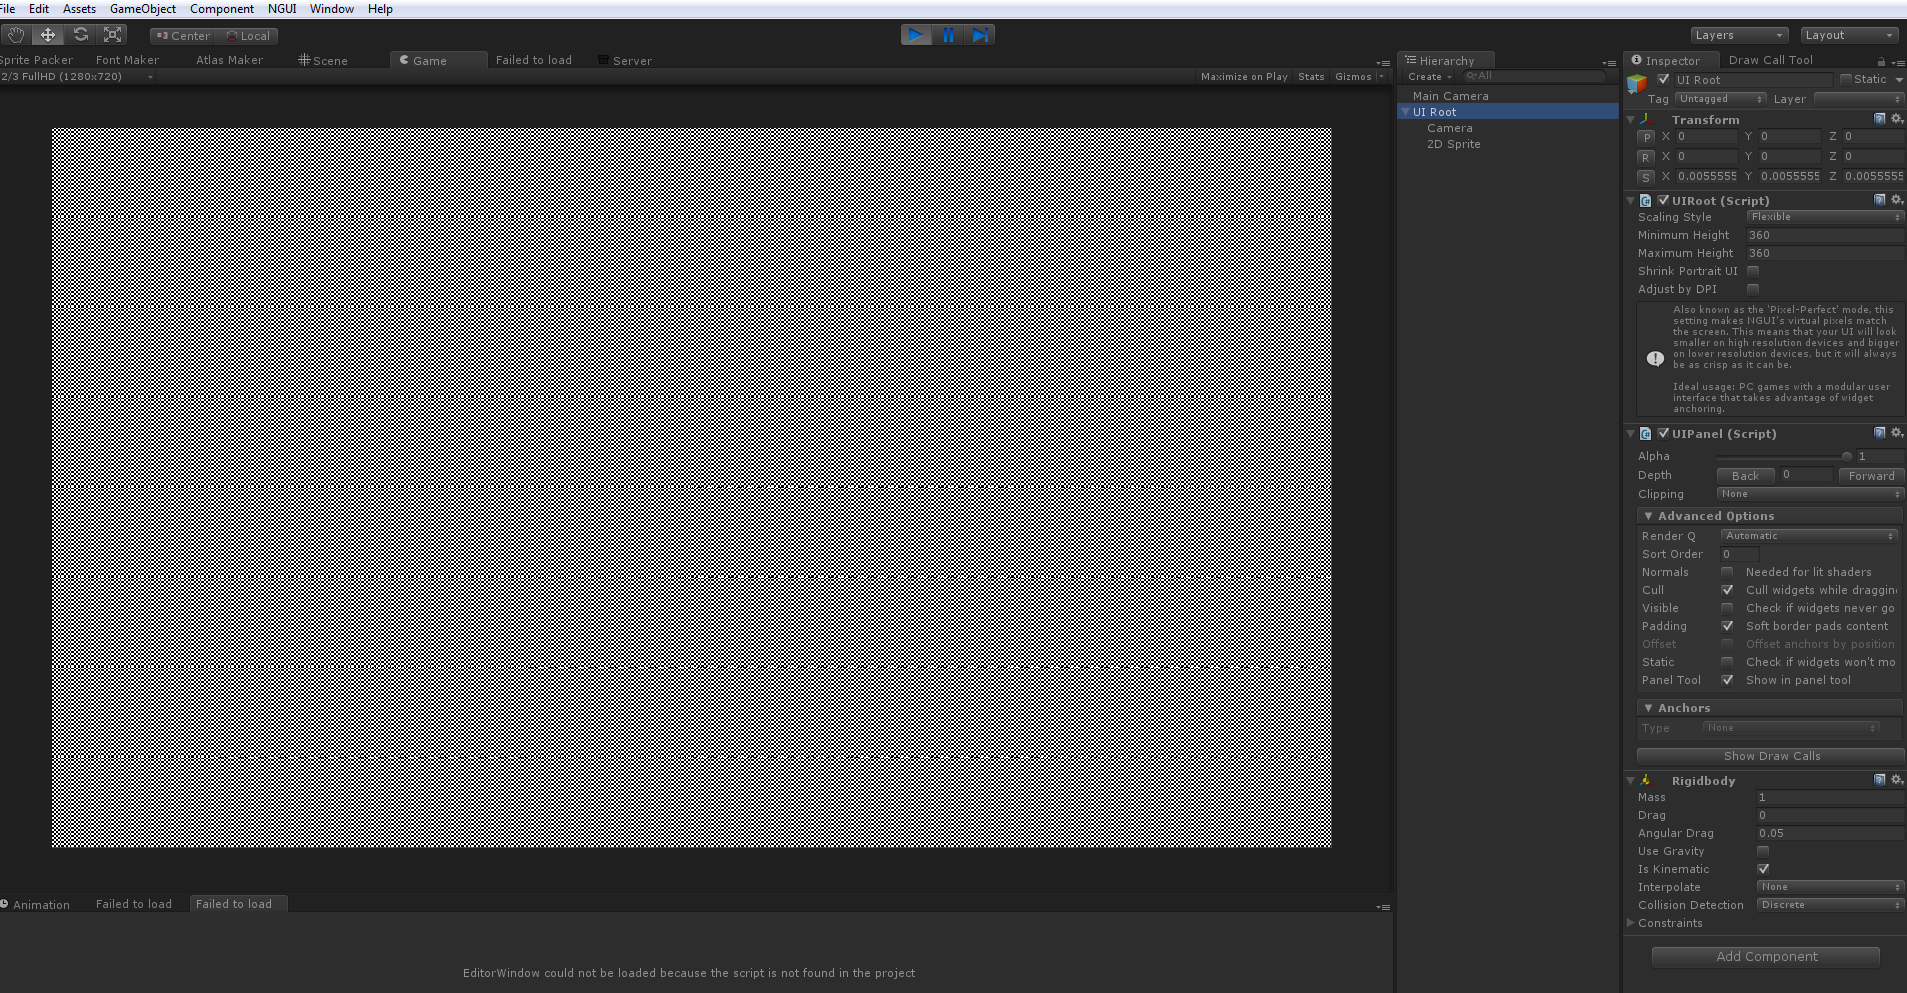This screenshot has width=1907, height=993.
Task: Open the UIRoot script gear menu
Action: coord(1896,200)
